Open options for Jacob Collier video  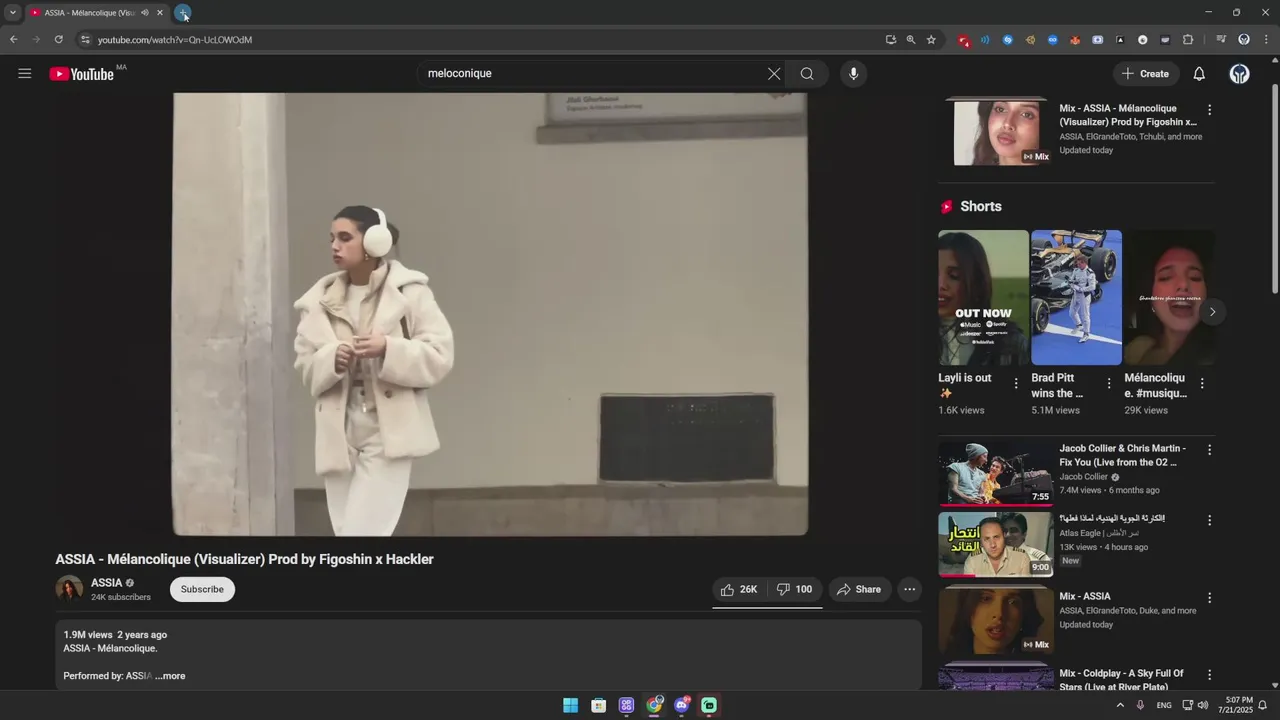pyautogui.click(x=1209, y=450)
